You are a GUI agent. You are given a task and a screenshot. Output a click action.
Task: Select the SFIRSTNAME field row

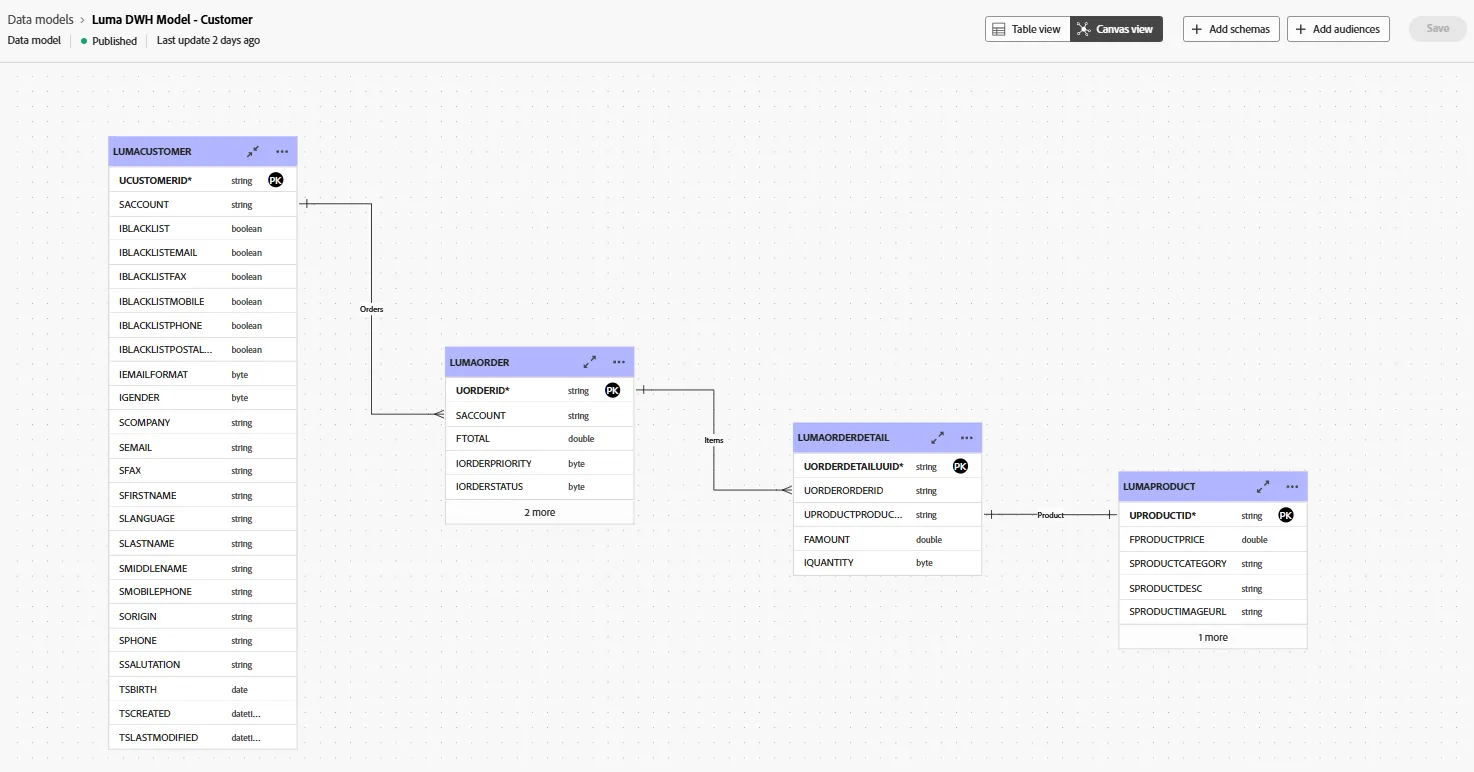click(203, 495)
